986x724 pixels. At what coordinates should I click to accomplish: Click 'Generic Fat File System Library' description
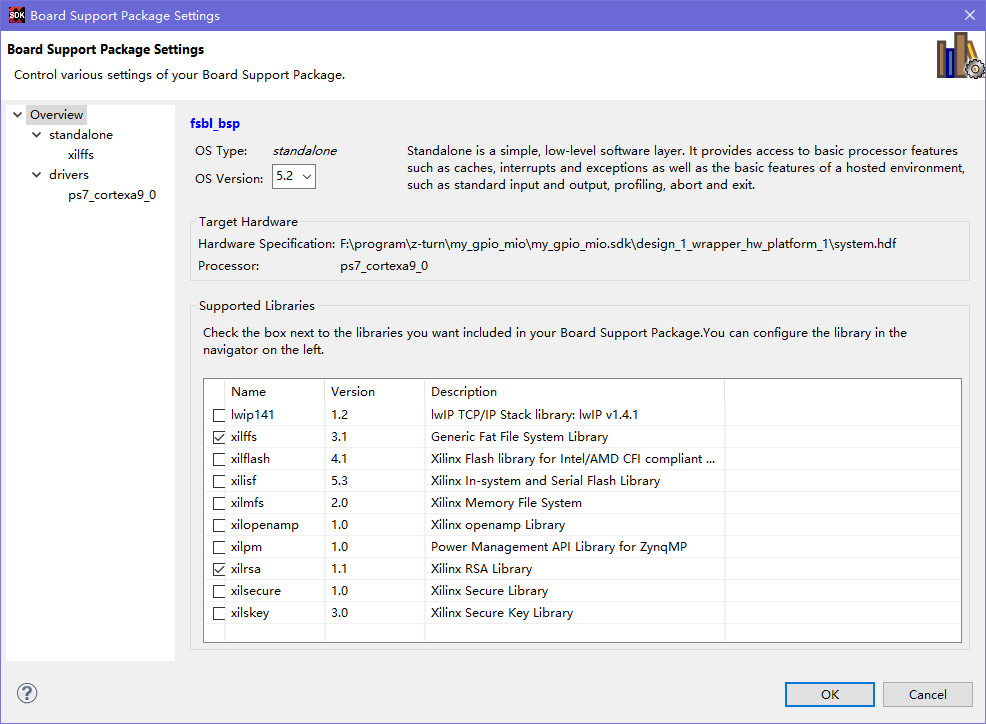point(519,437)
